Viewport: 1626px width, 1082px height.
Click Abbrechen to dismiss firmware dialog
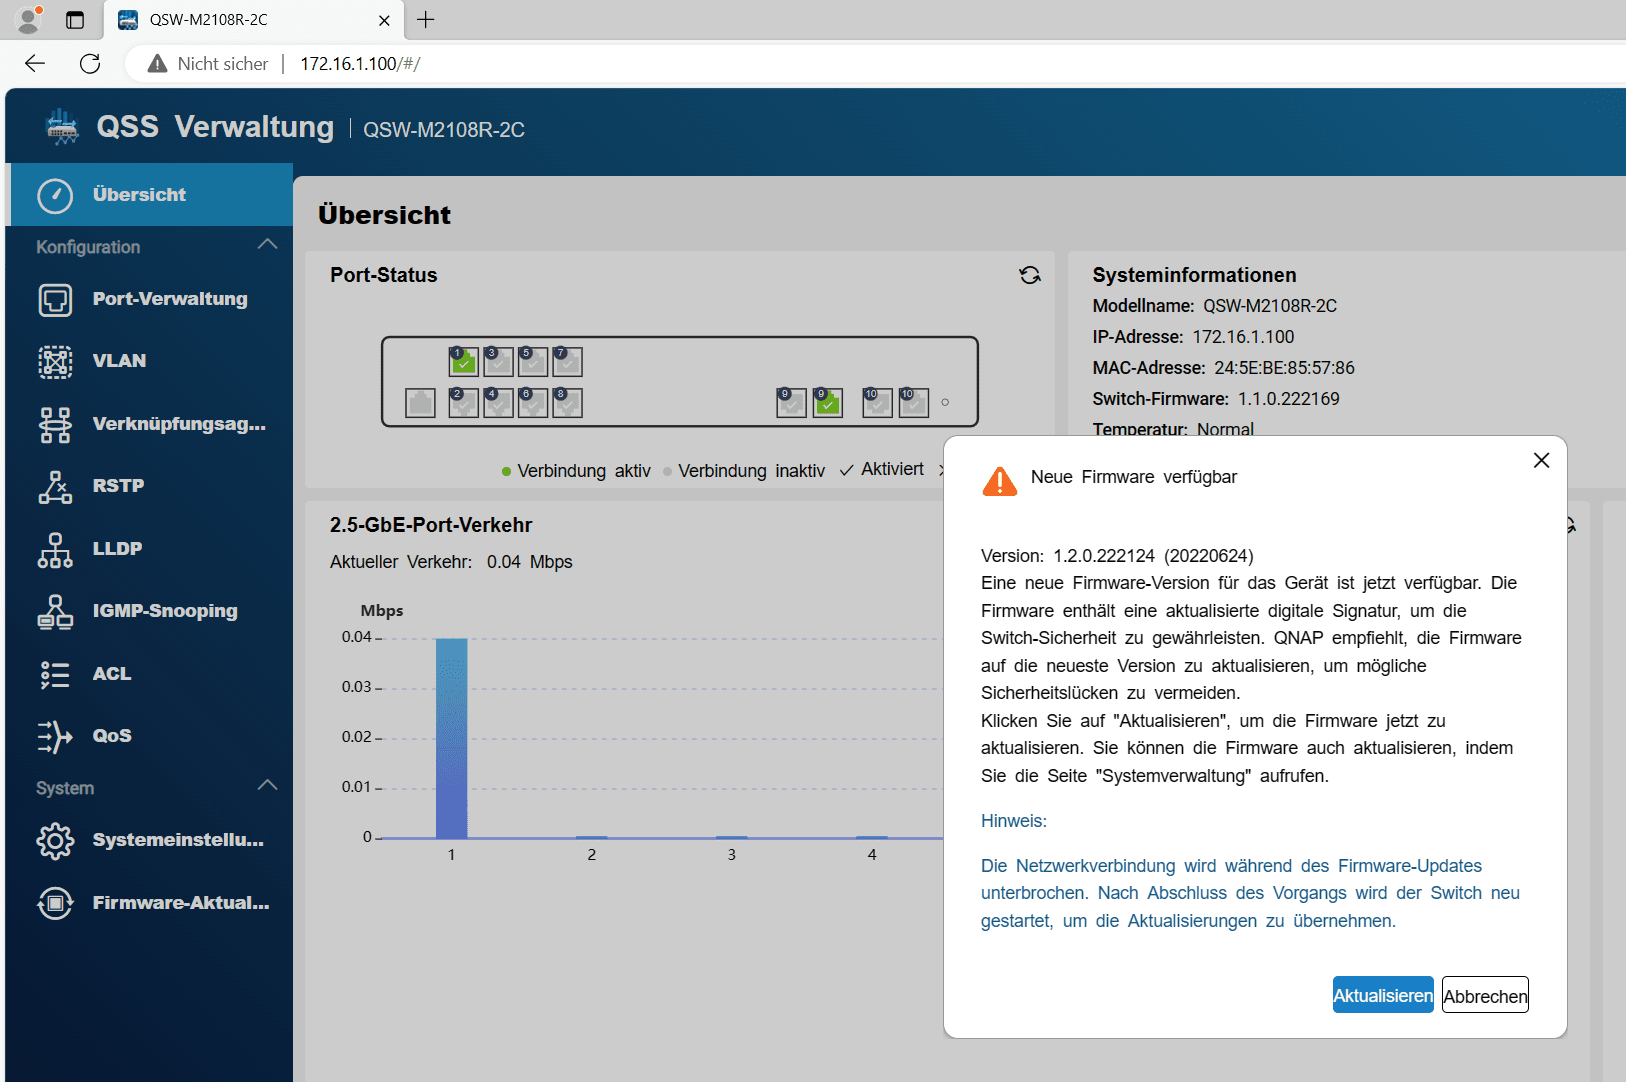(1485, 995)
